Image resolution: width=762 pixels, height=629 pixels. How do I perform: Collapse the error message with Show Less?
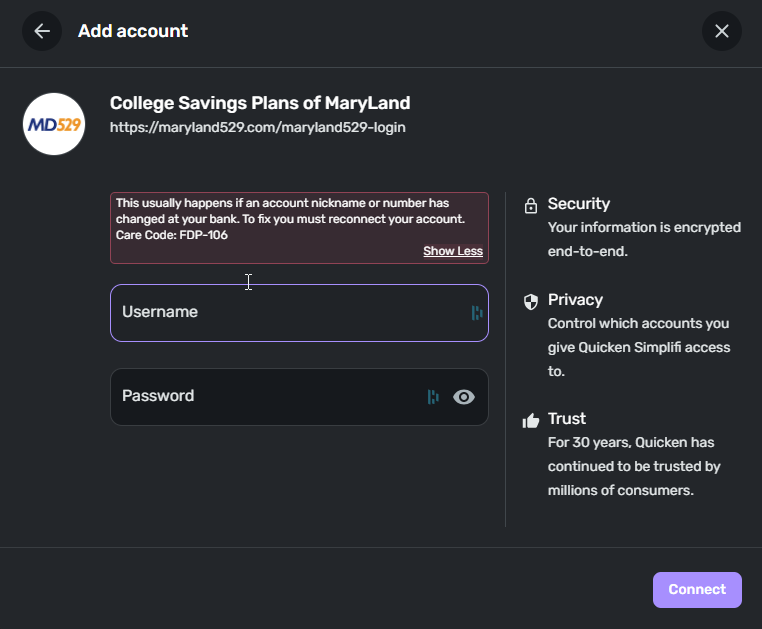(452, 251)
